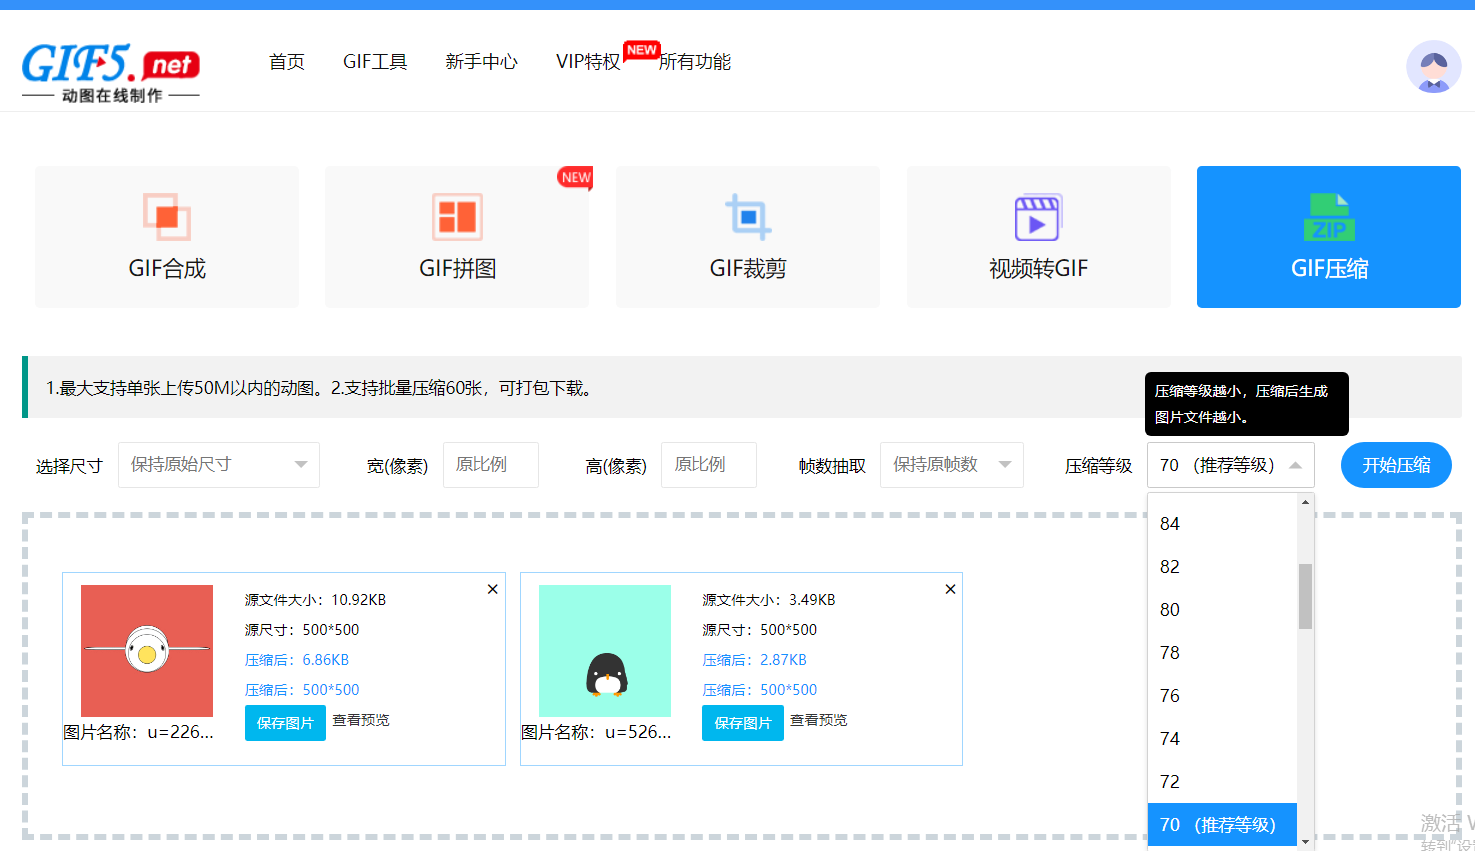Switch to 视频转GIF tool tab
The width and height of the screenshot is (1475, 851).
click(x=1039, y=237)
